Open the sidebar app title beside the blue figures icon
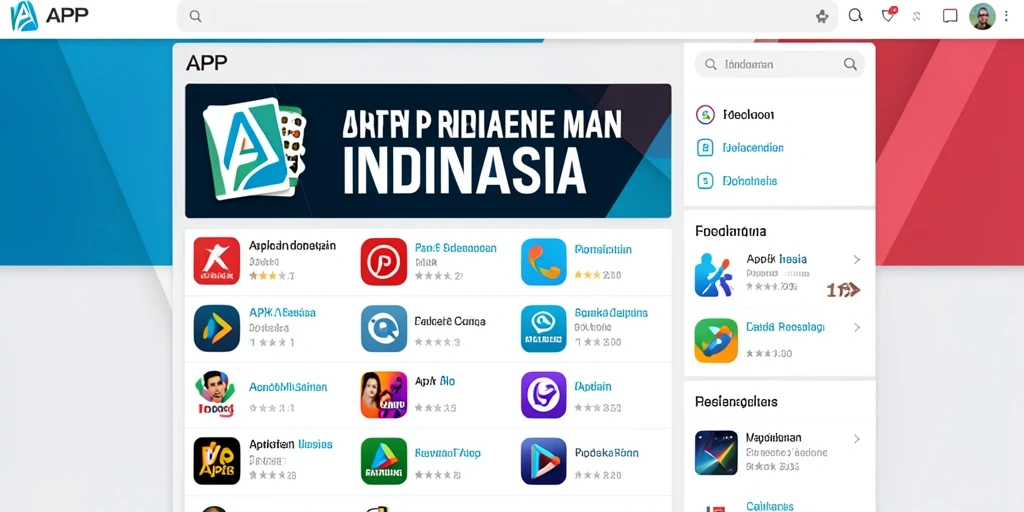 (776, 259)
